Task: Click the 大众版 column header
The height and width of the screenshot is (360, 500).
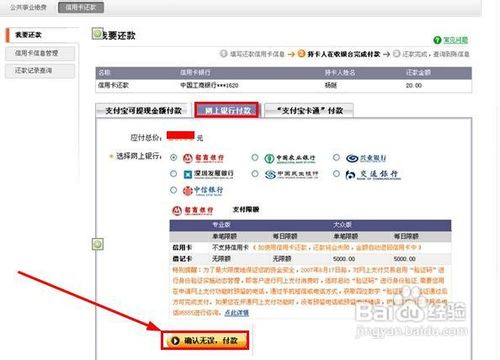Action: [x=342, y=225]
